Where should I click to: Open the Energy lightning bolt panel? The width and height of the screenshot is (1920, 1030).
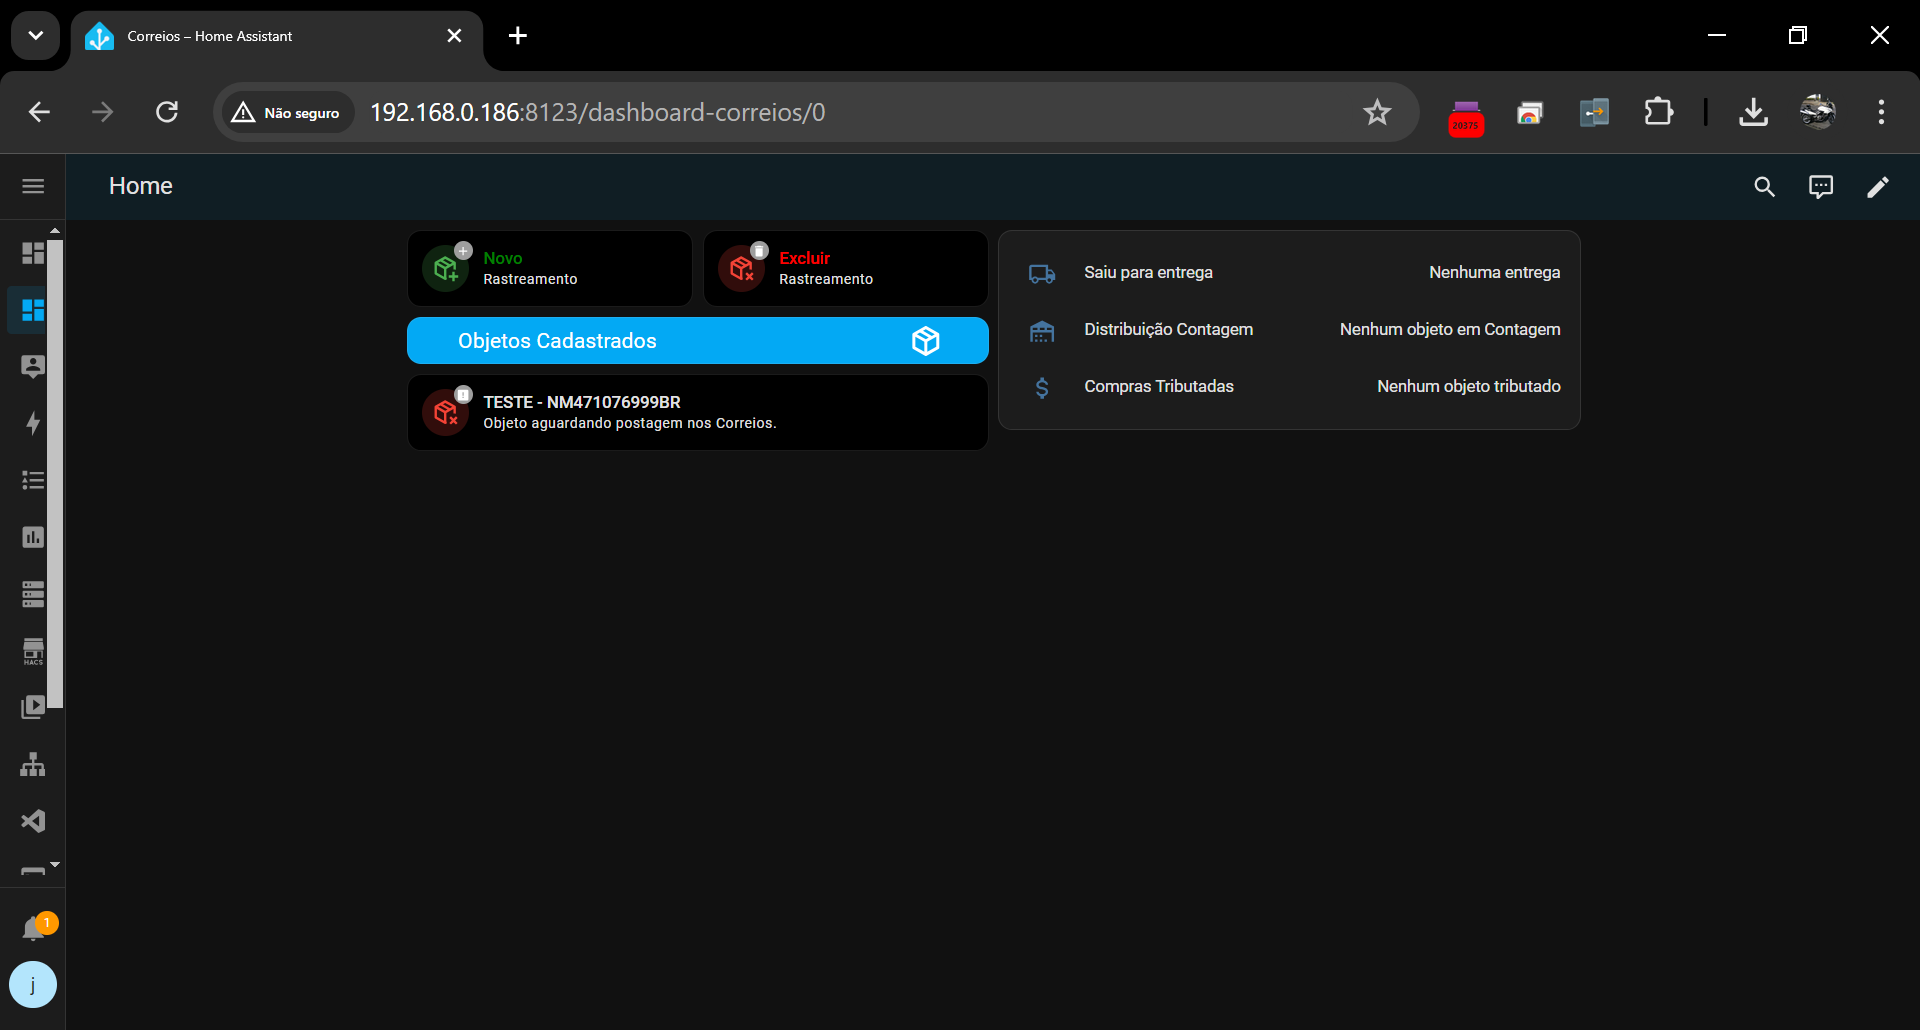[33, 423]
